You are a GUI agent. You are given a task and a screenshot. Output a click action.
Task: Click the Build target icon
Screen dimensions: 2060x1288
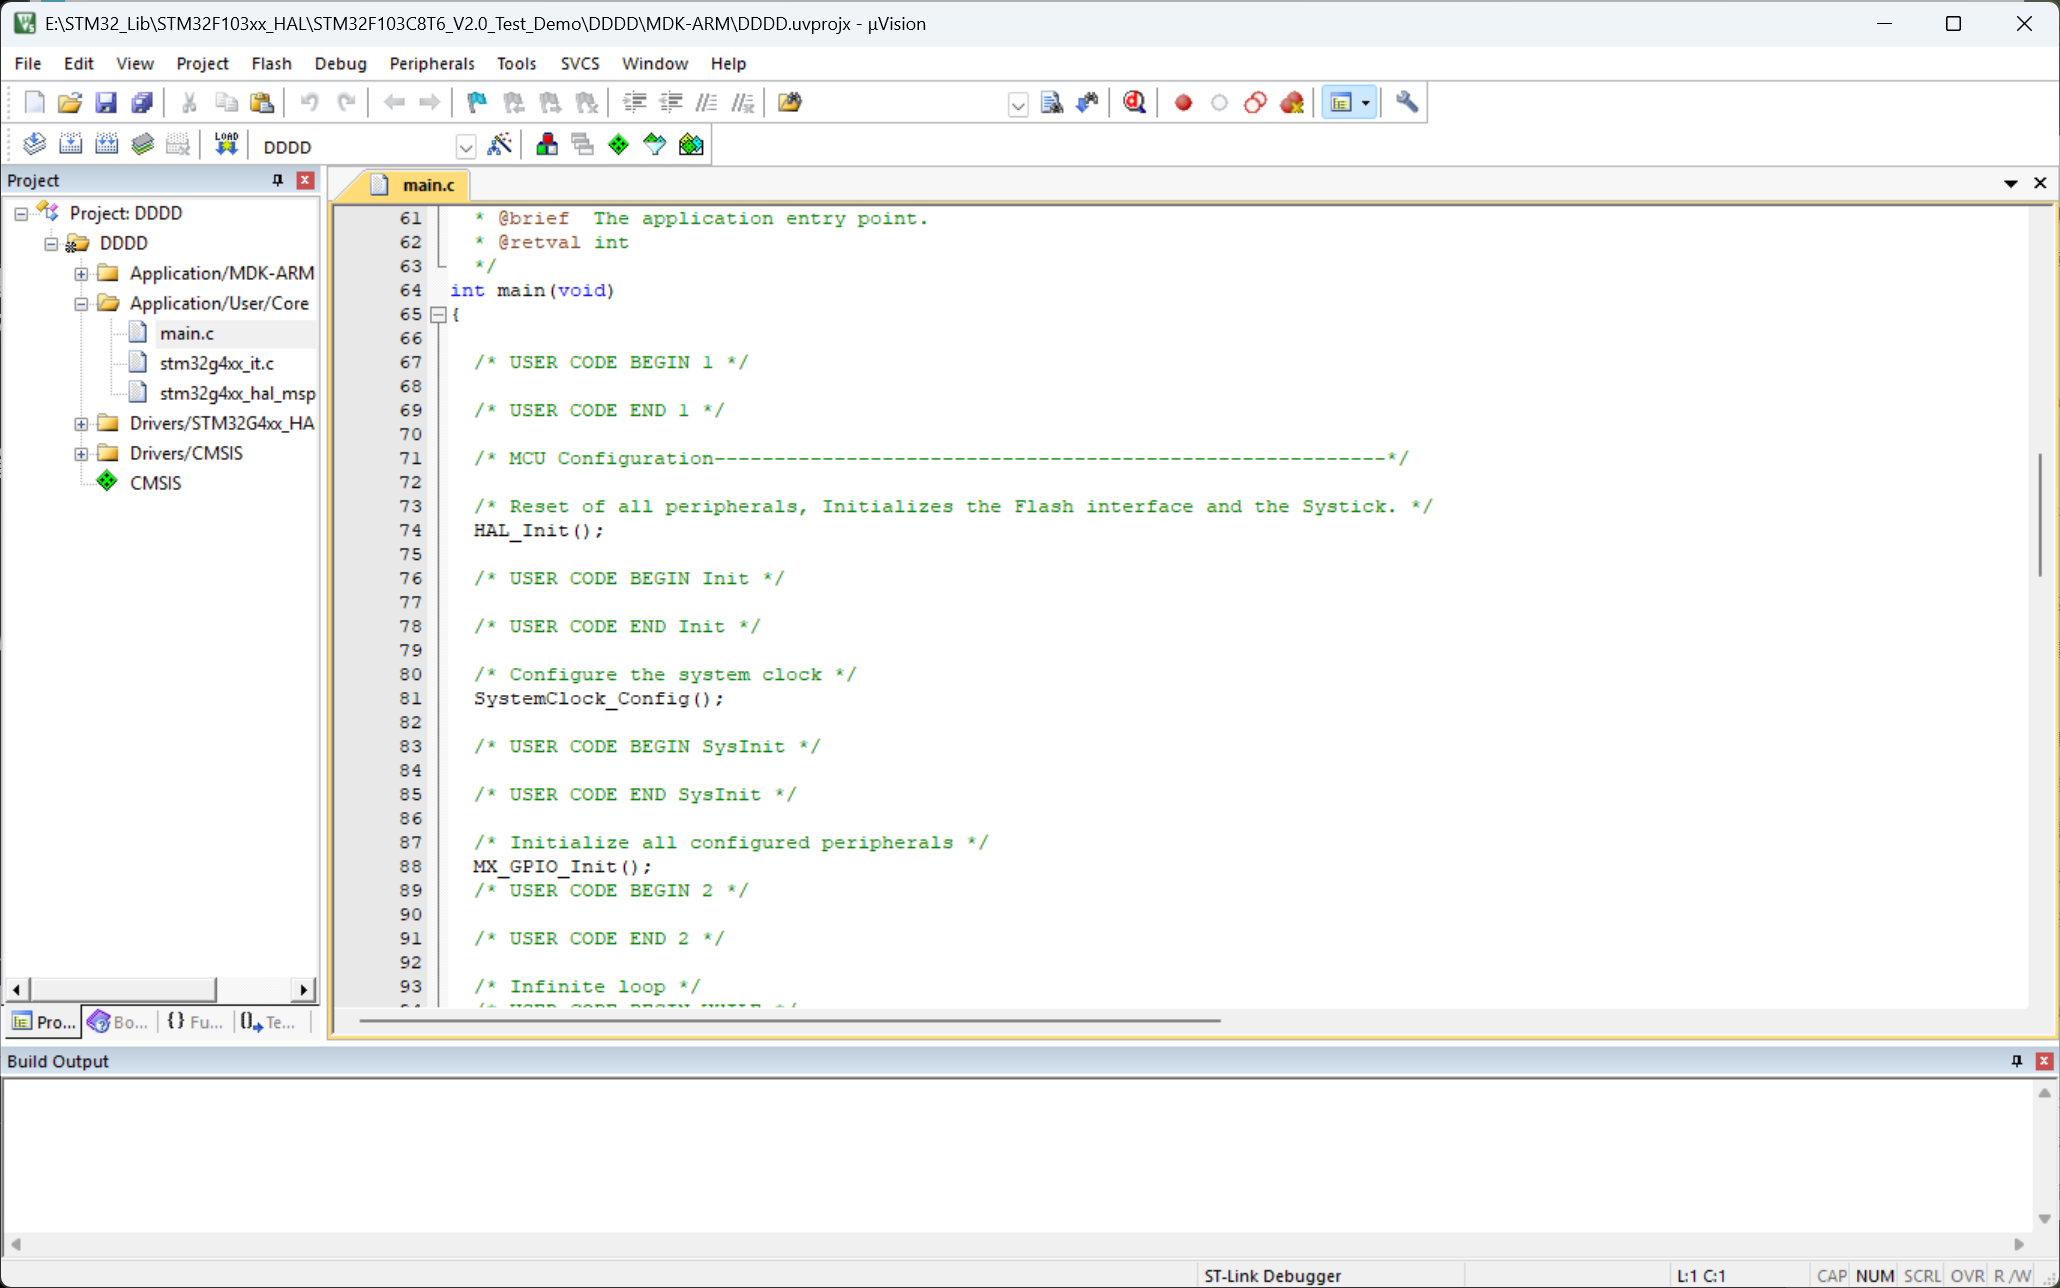(x=70, y=145)
